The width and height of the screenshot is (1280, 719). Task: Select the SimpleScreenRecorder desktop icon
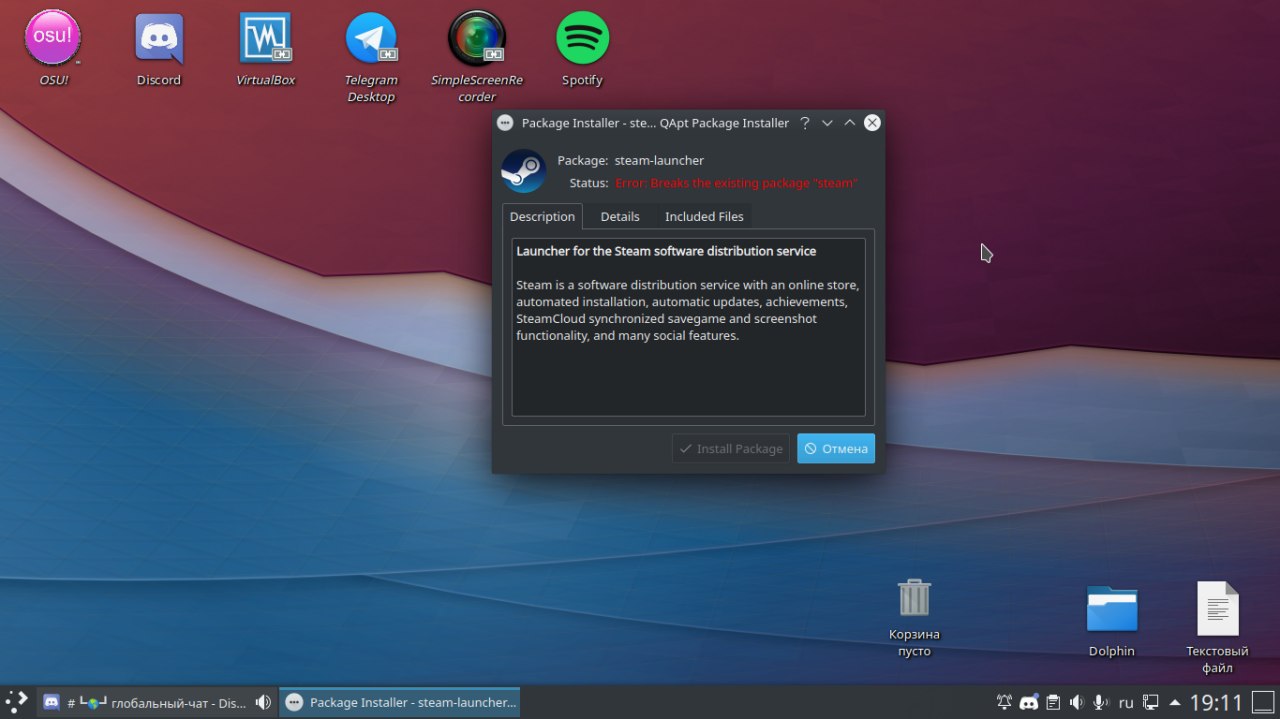point(477,38)
